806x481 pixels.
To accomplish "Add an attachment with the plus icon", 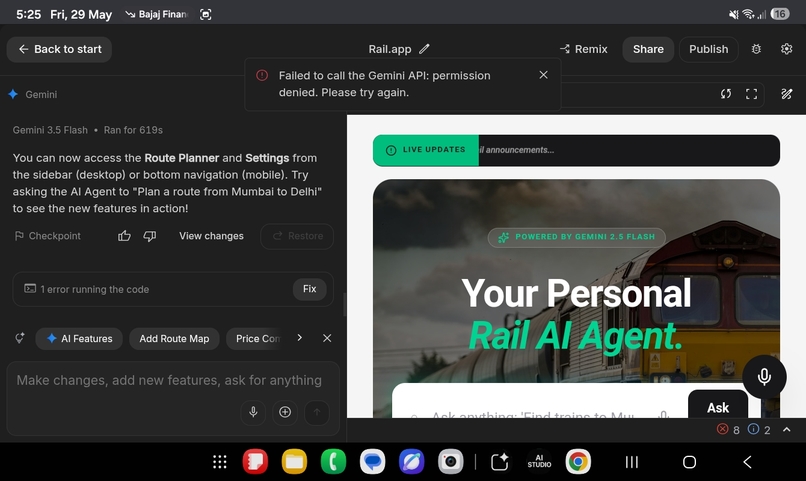I will click(x=285, y=412).
